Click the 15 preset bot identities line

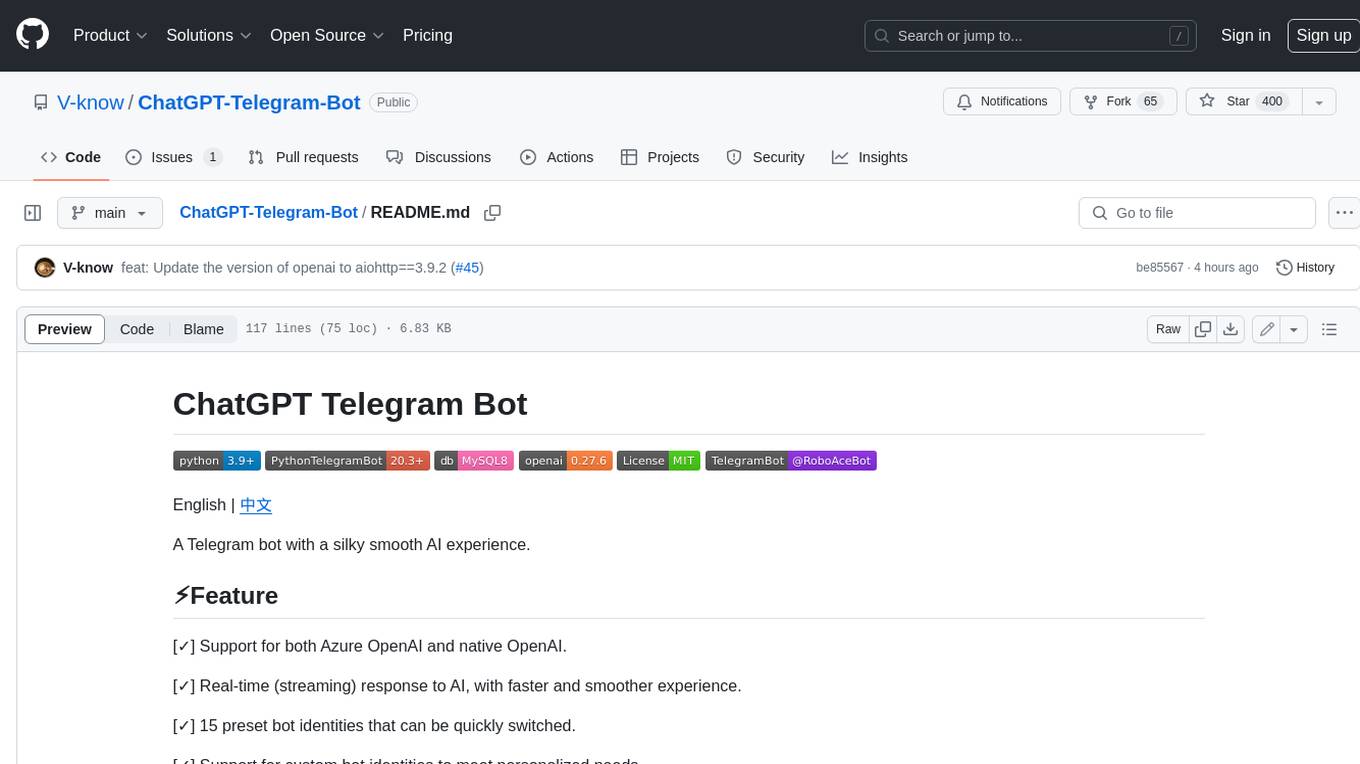pos(374,726)
